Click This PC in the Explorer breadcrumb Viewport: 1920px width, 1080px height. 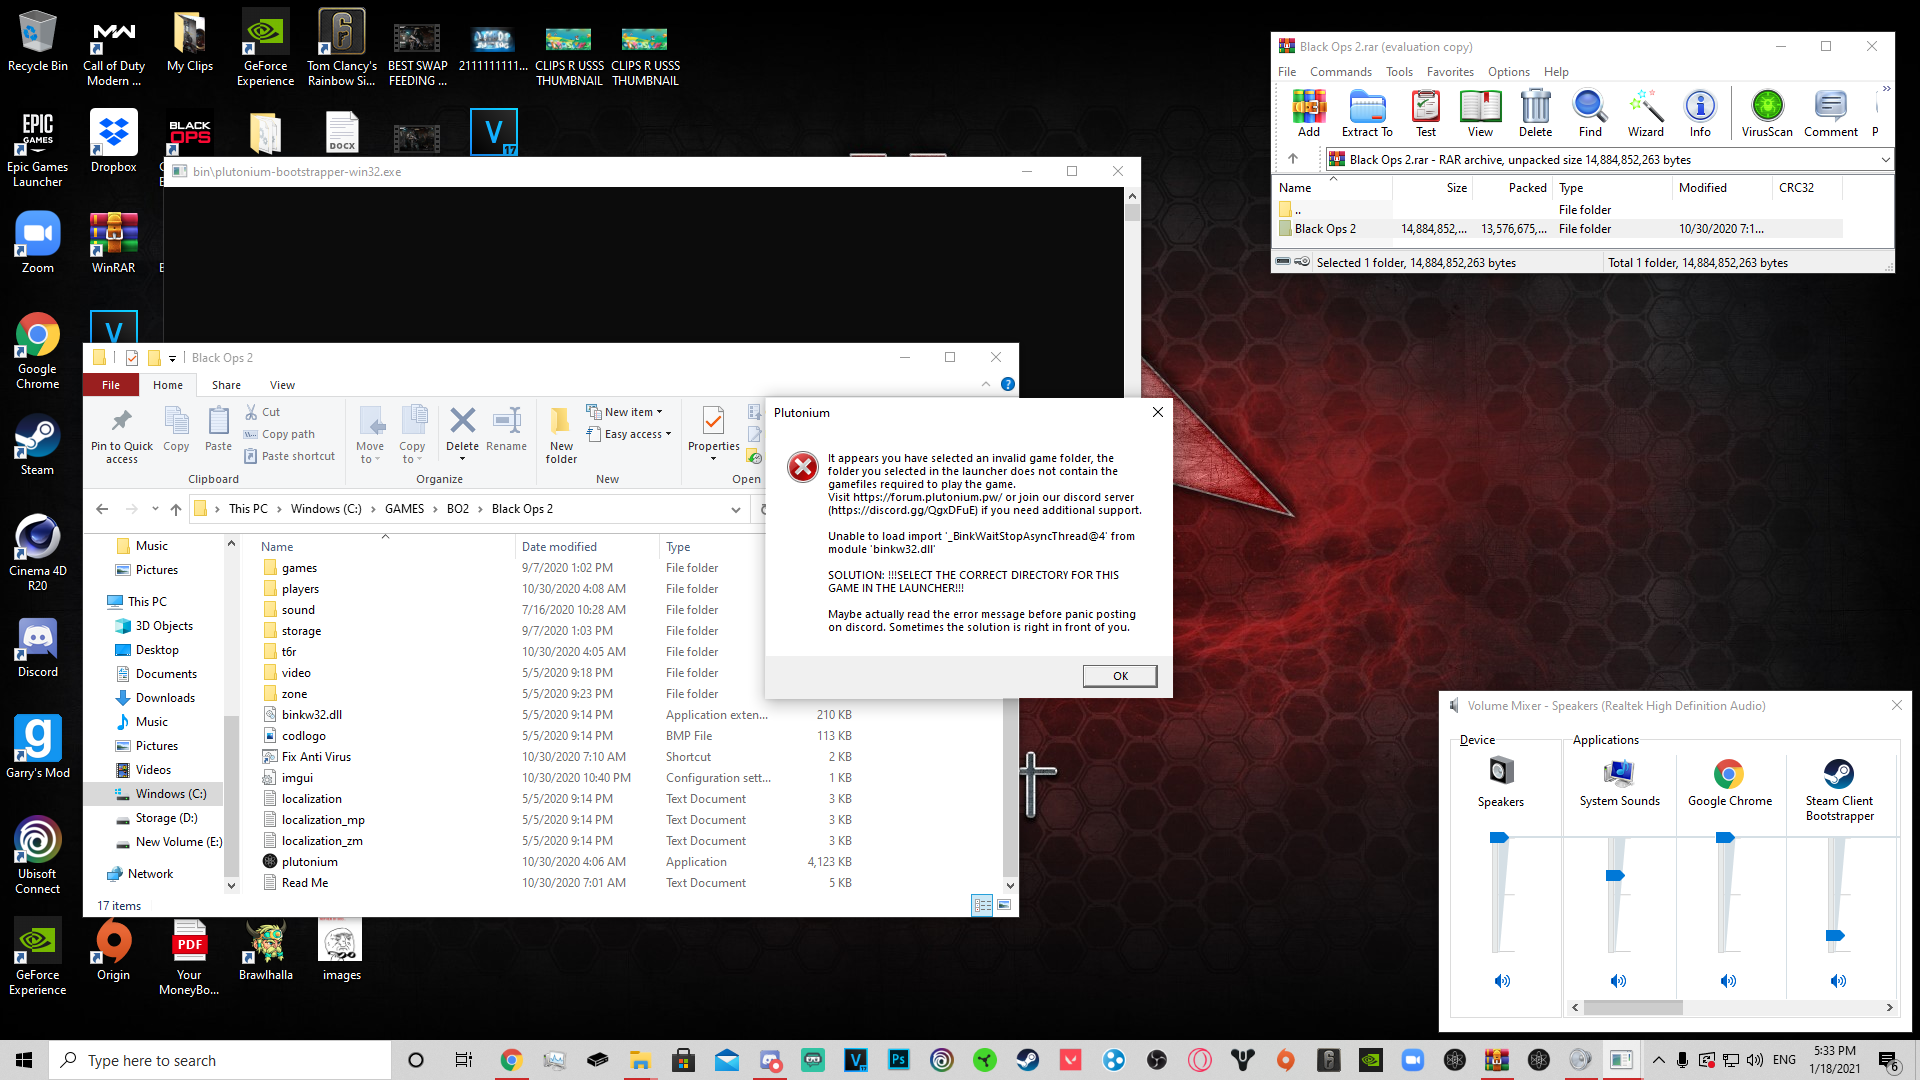pos(248,509)
